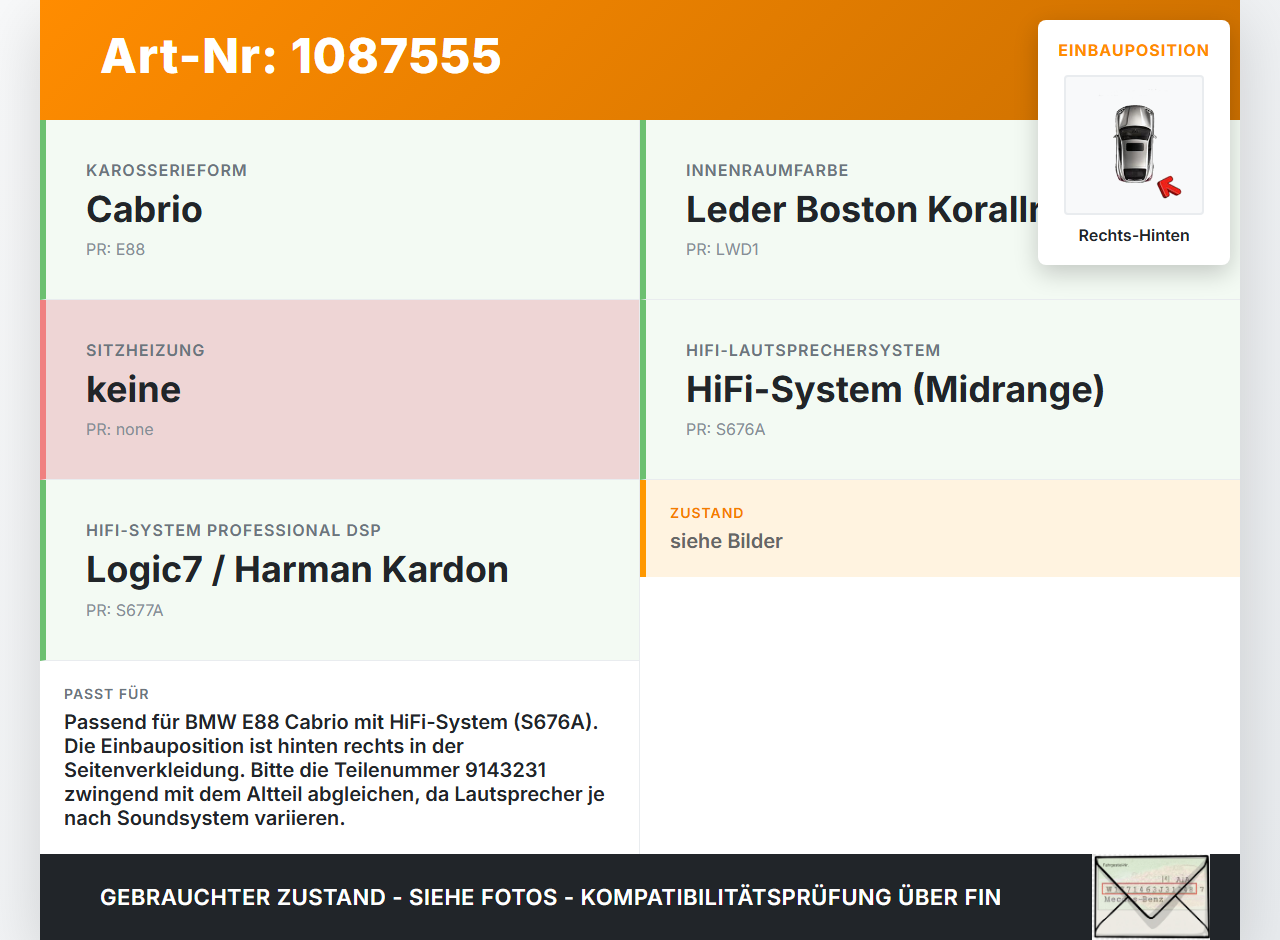Click the PR: S677A code

pyautogui.click(x=124, y=610)
